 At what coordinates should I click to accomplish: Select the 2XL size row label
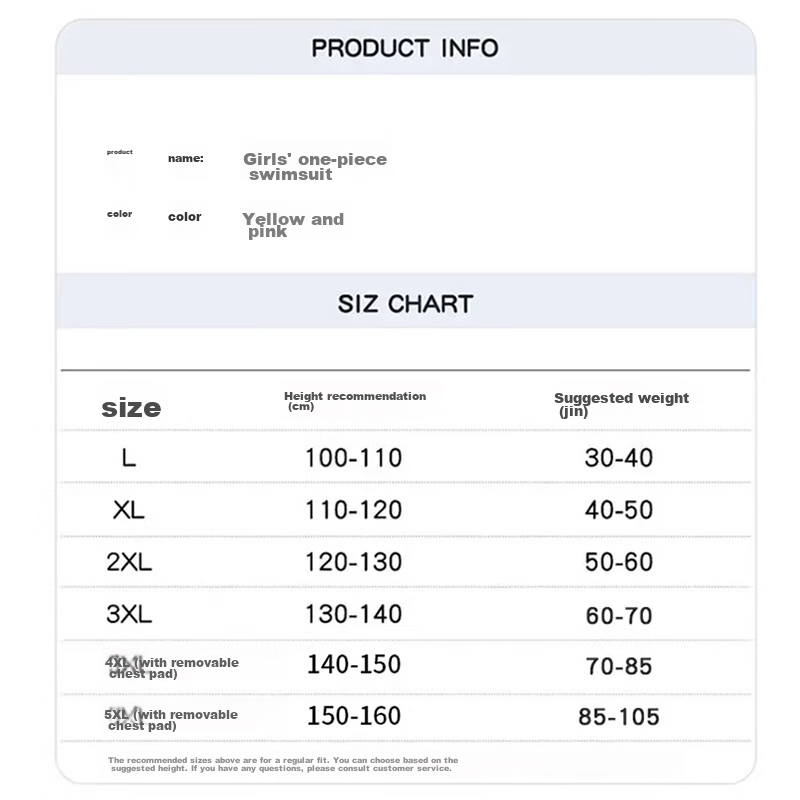click(129, 562)
